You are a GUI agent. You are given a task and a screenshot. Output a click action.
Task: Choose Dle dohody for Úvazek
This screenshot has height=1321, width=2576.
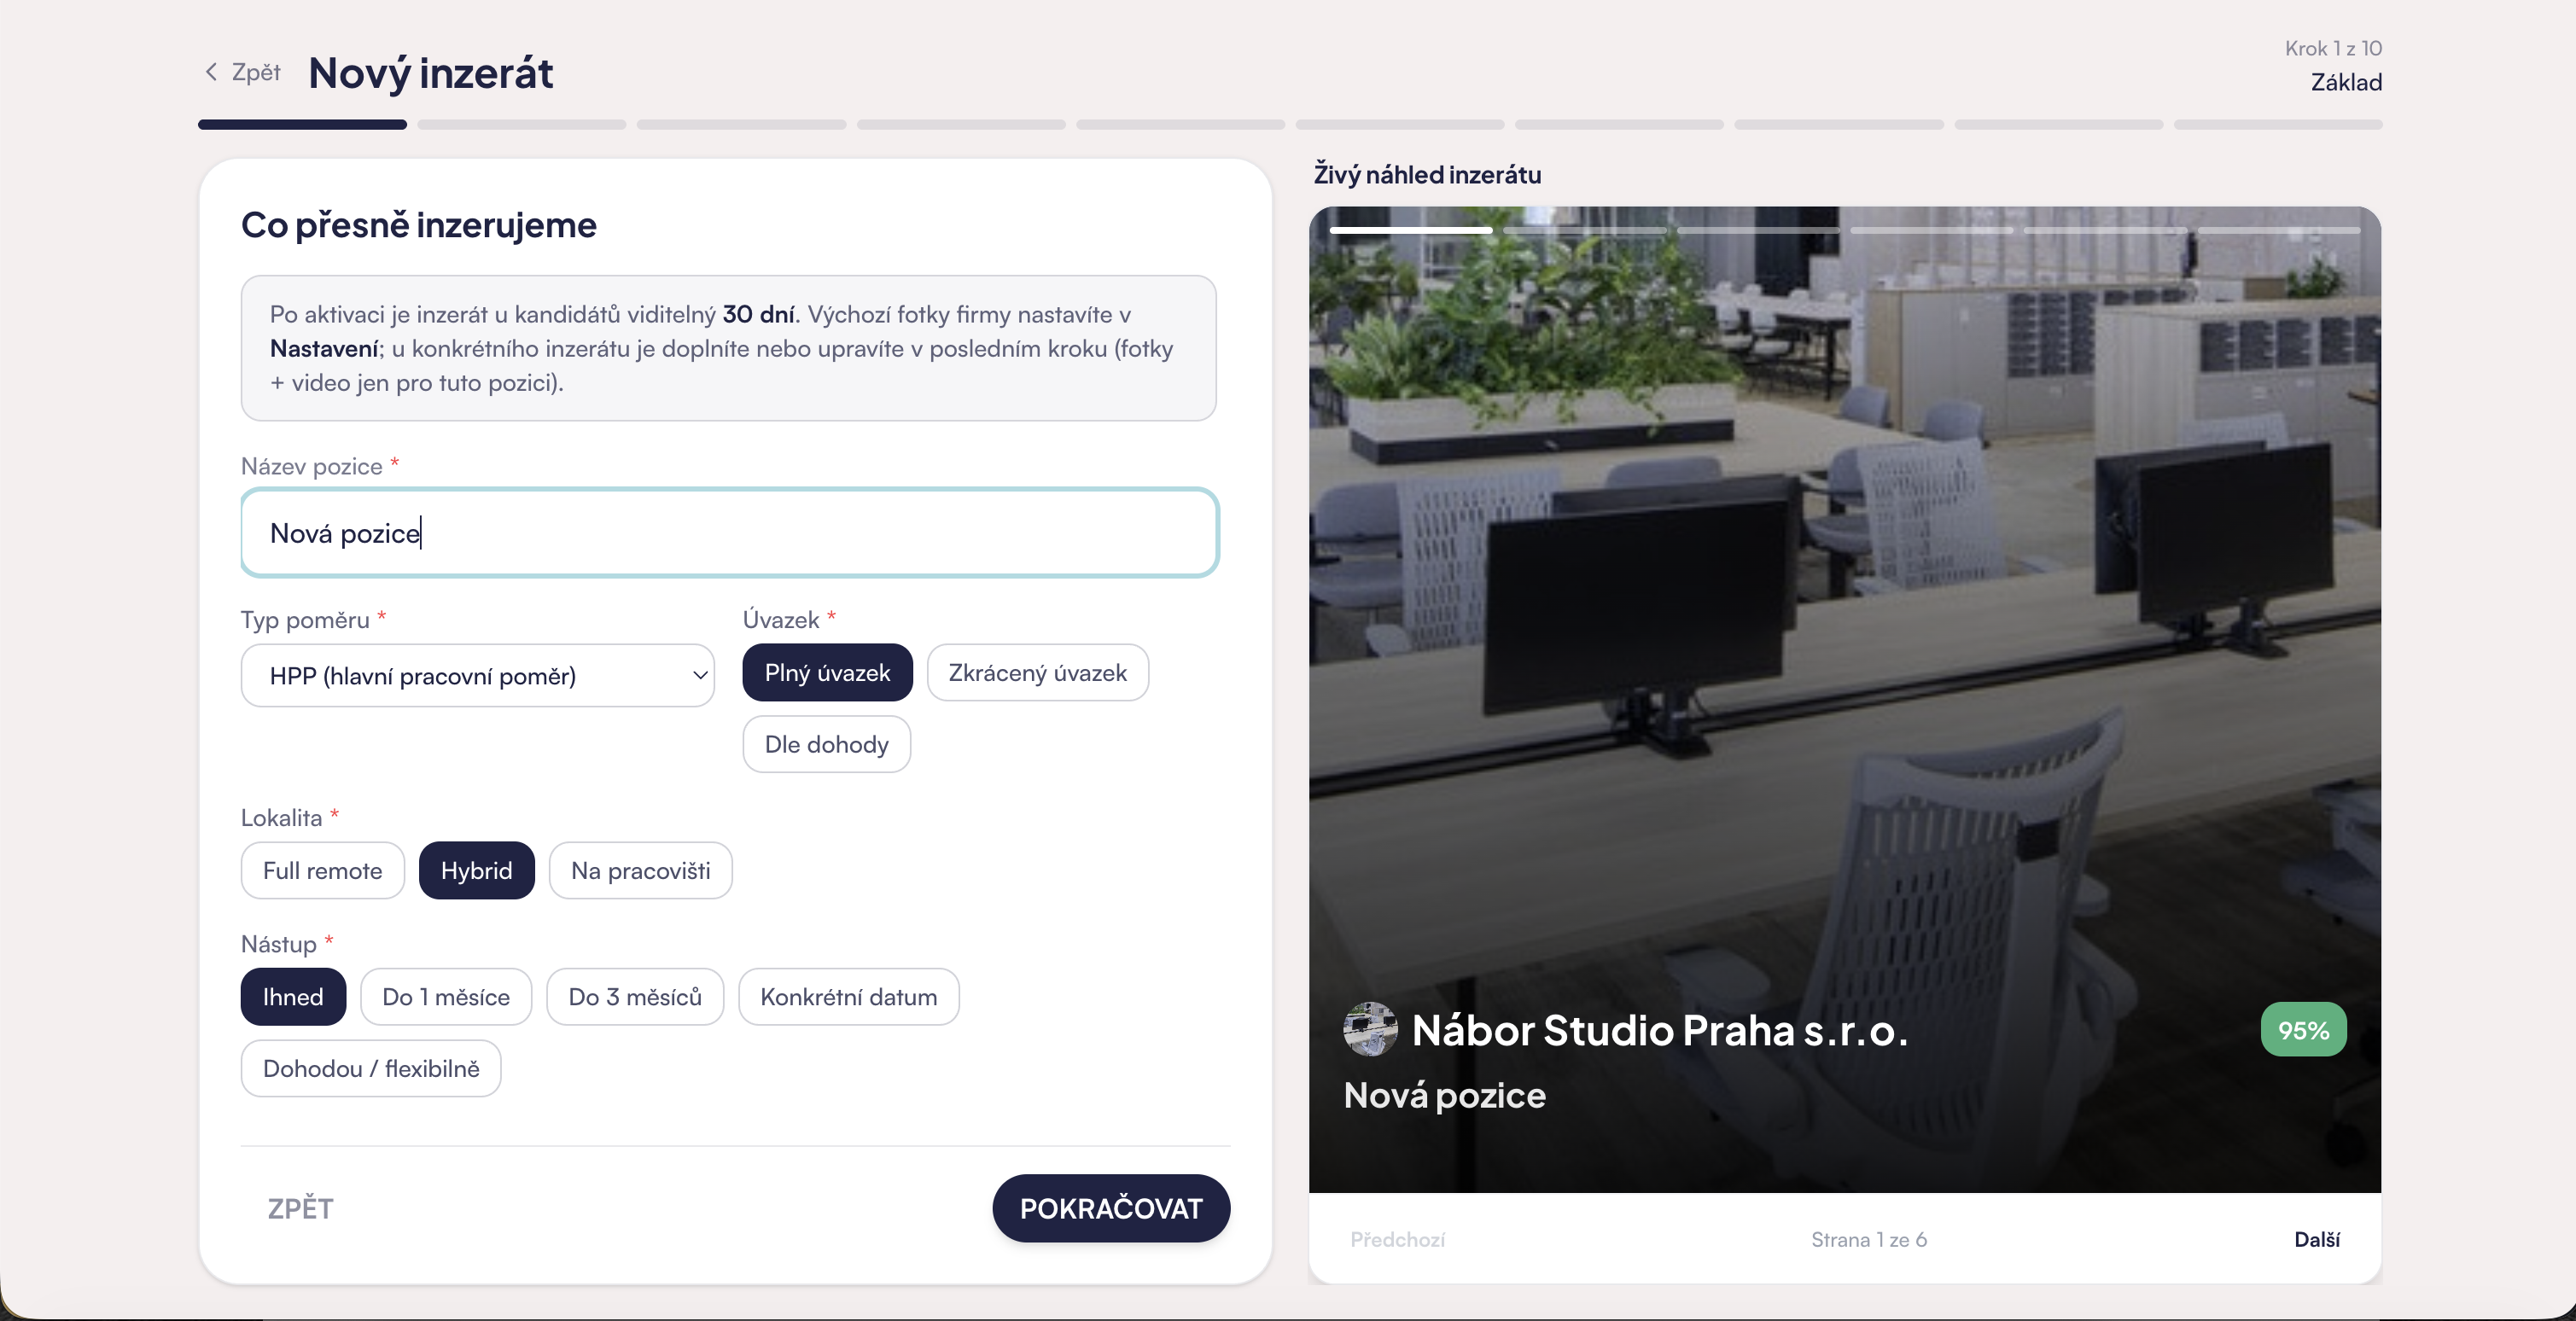827,744
